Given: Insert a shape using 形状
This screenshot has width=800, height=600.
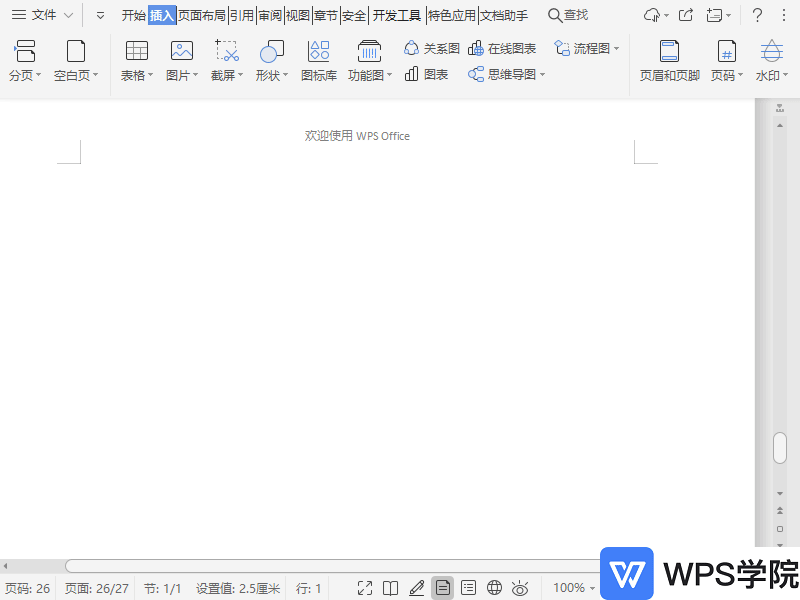Looking at the screenshot, I should coord(271,58).
